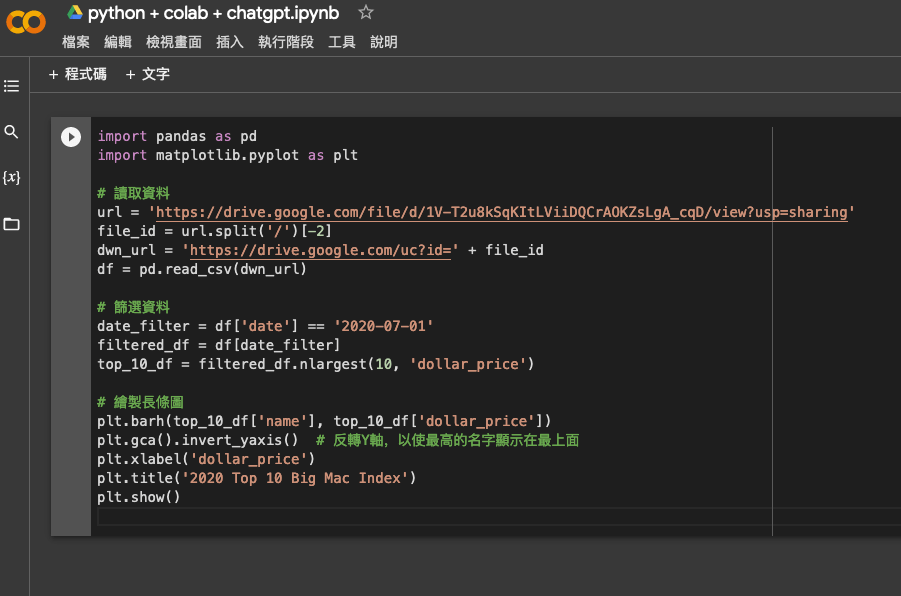The width and height of the screenshot is (901, 596).
Task: Open the 檢視畫面 menu
Action: click(174, 42)
